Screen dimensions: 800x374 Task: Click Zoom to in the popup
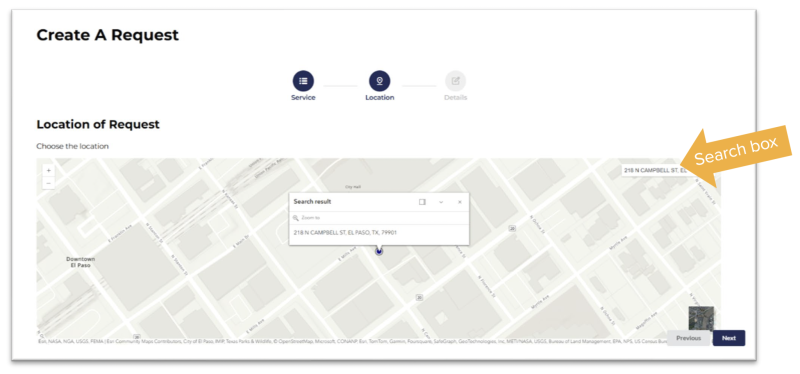pos(311,218)
